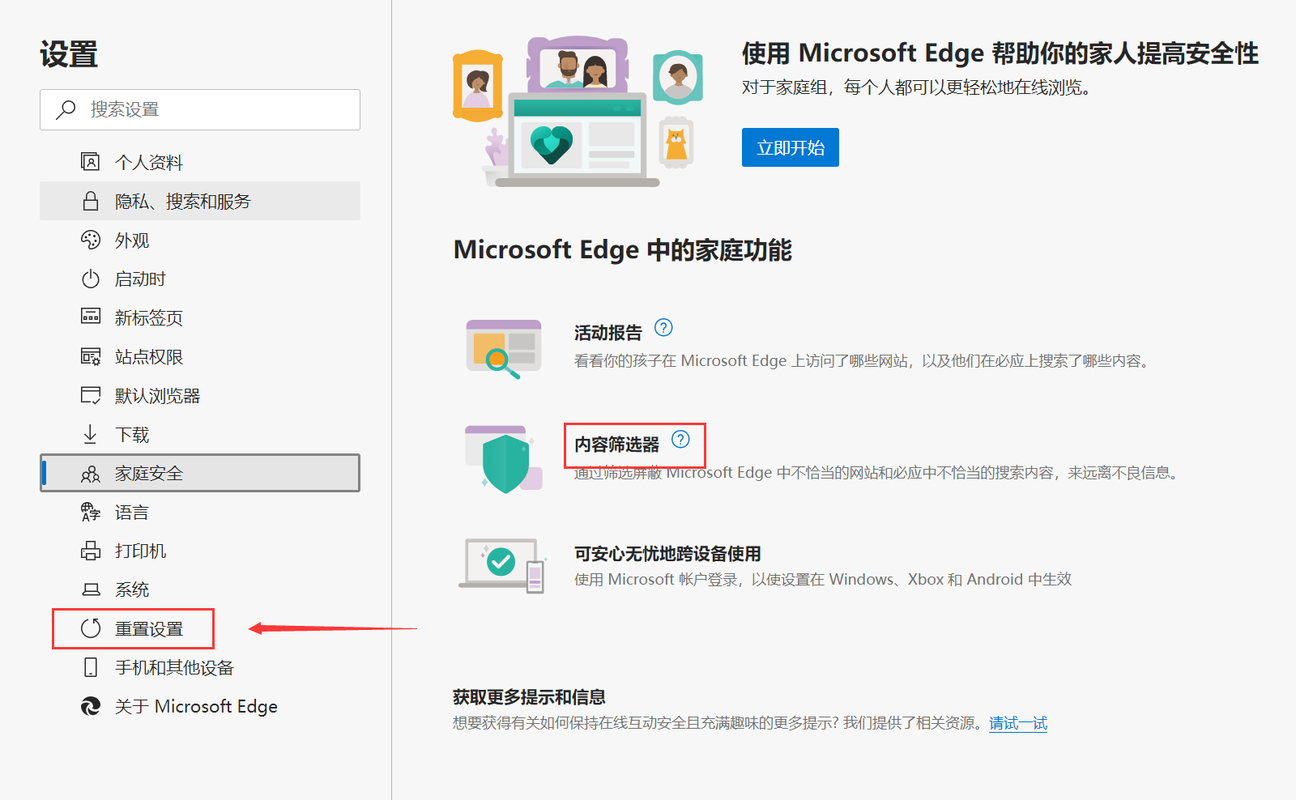
Task: Open the 新标签页 settings page
Action: 148,318
